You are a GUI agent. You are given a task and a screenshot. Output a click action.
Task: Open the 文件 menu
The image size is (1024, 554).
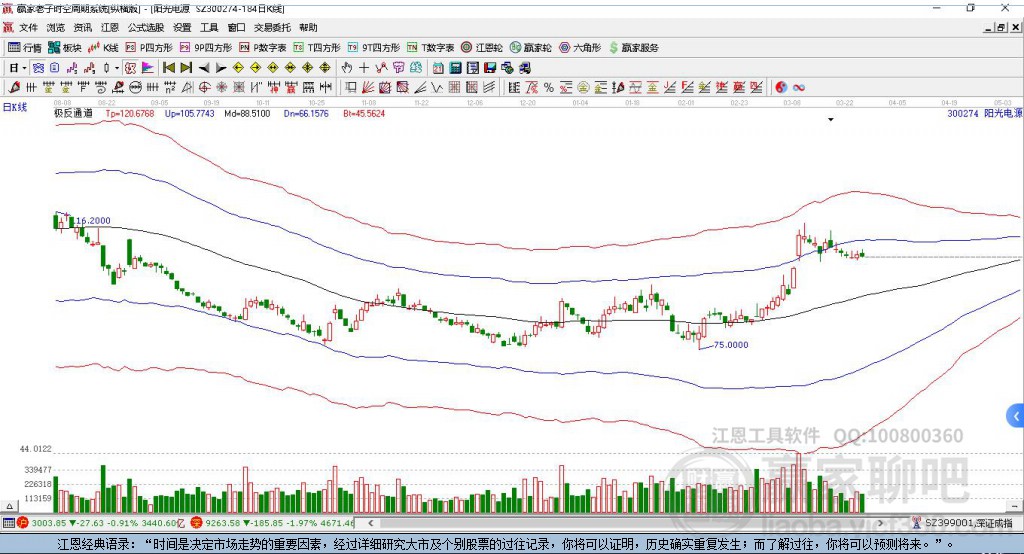(x=28, y=27)
